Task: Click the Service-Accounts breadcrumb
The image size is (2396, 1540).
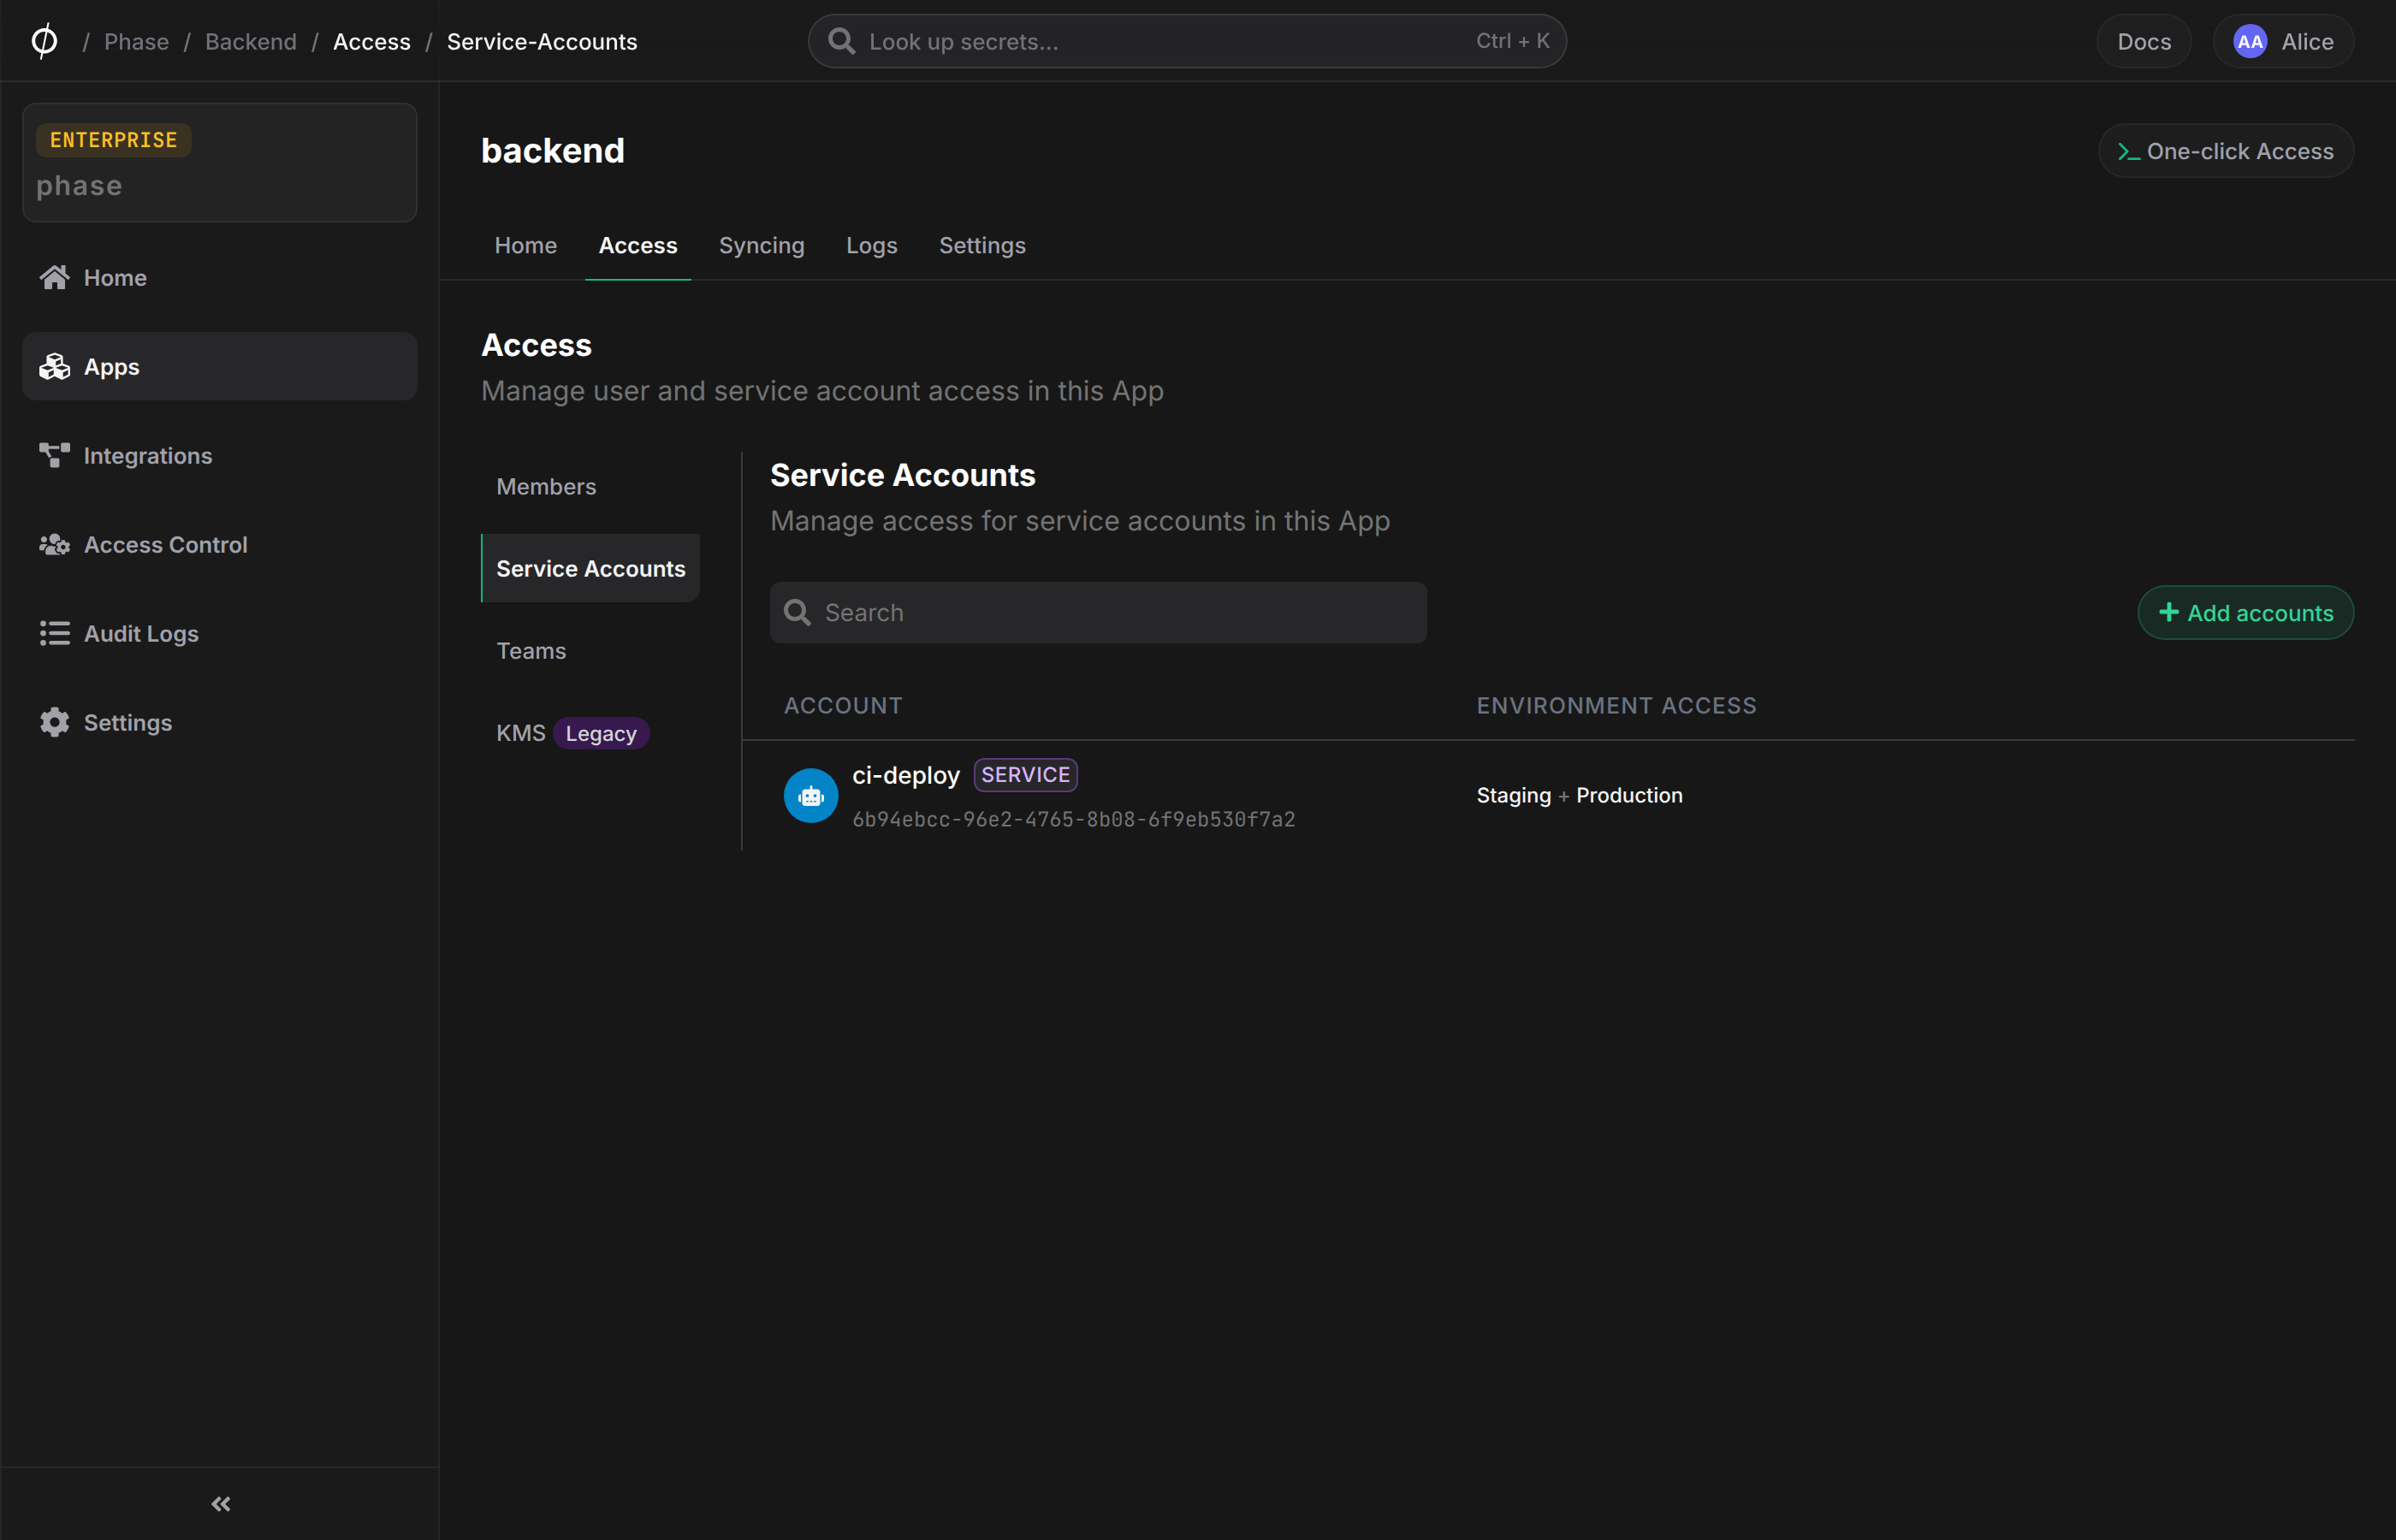Action: pos(541,41)
